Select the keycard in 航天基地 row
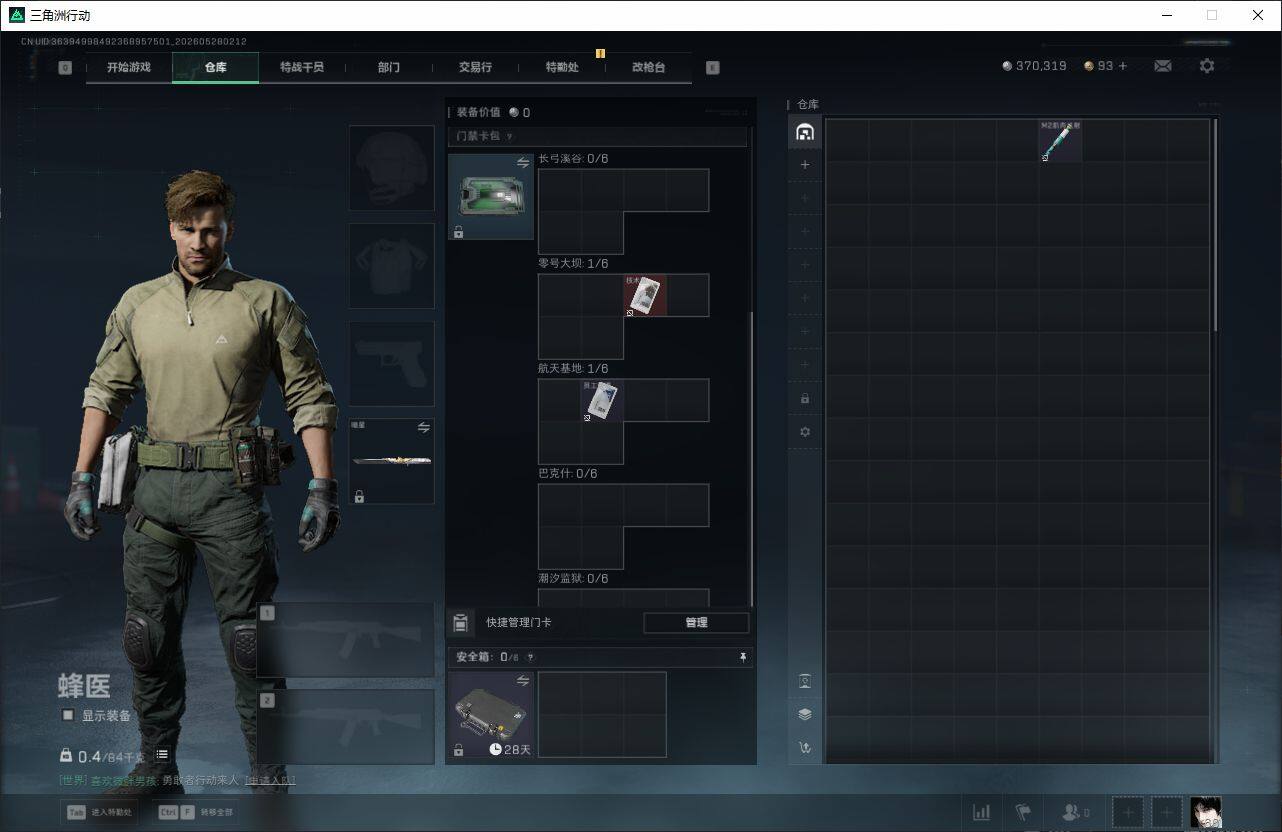Viewport: 1282px width, 832px height. (602, 400)
